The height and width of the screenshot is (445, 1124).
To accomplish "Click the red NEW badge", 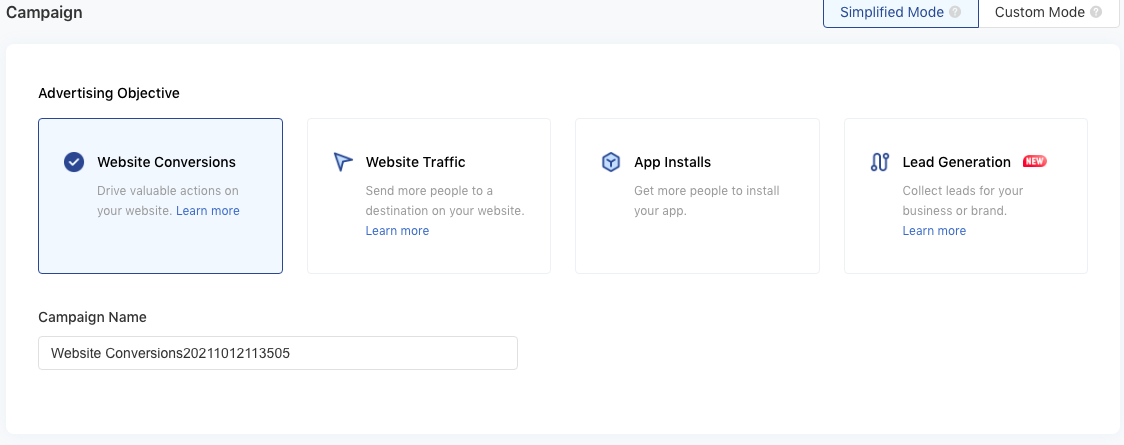I will click(1034, 161).
